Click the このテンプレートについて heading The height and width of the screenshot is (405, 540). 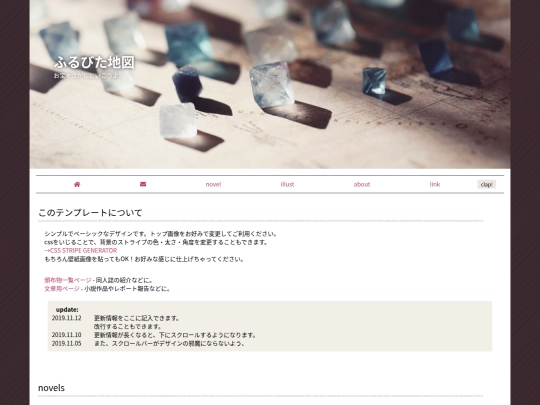coord(90,213)
